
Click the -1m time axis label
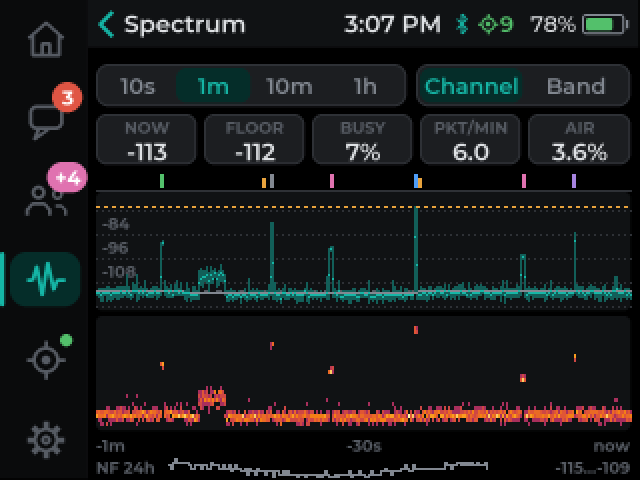pyautogui.click(x=110, y=446)
